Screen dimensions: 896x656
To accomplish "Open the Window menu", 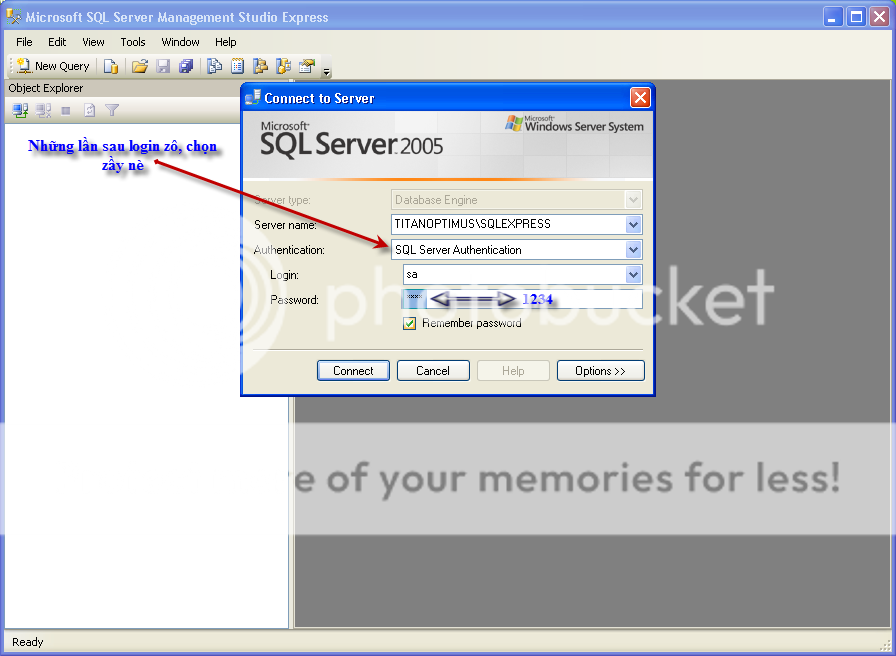I will [180, 42].
